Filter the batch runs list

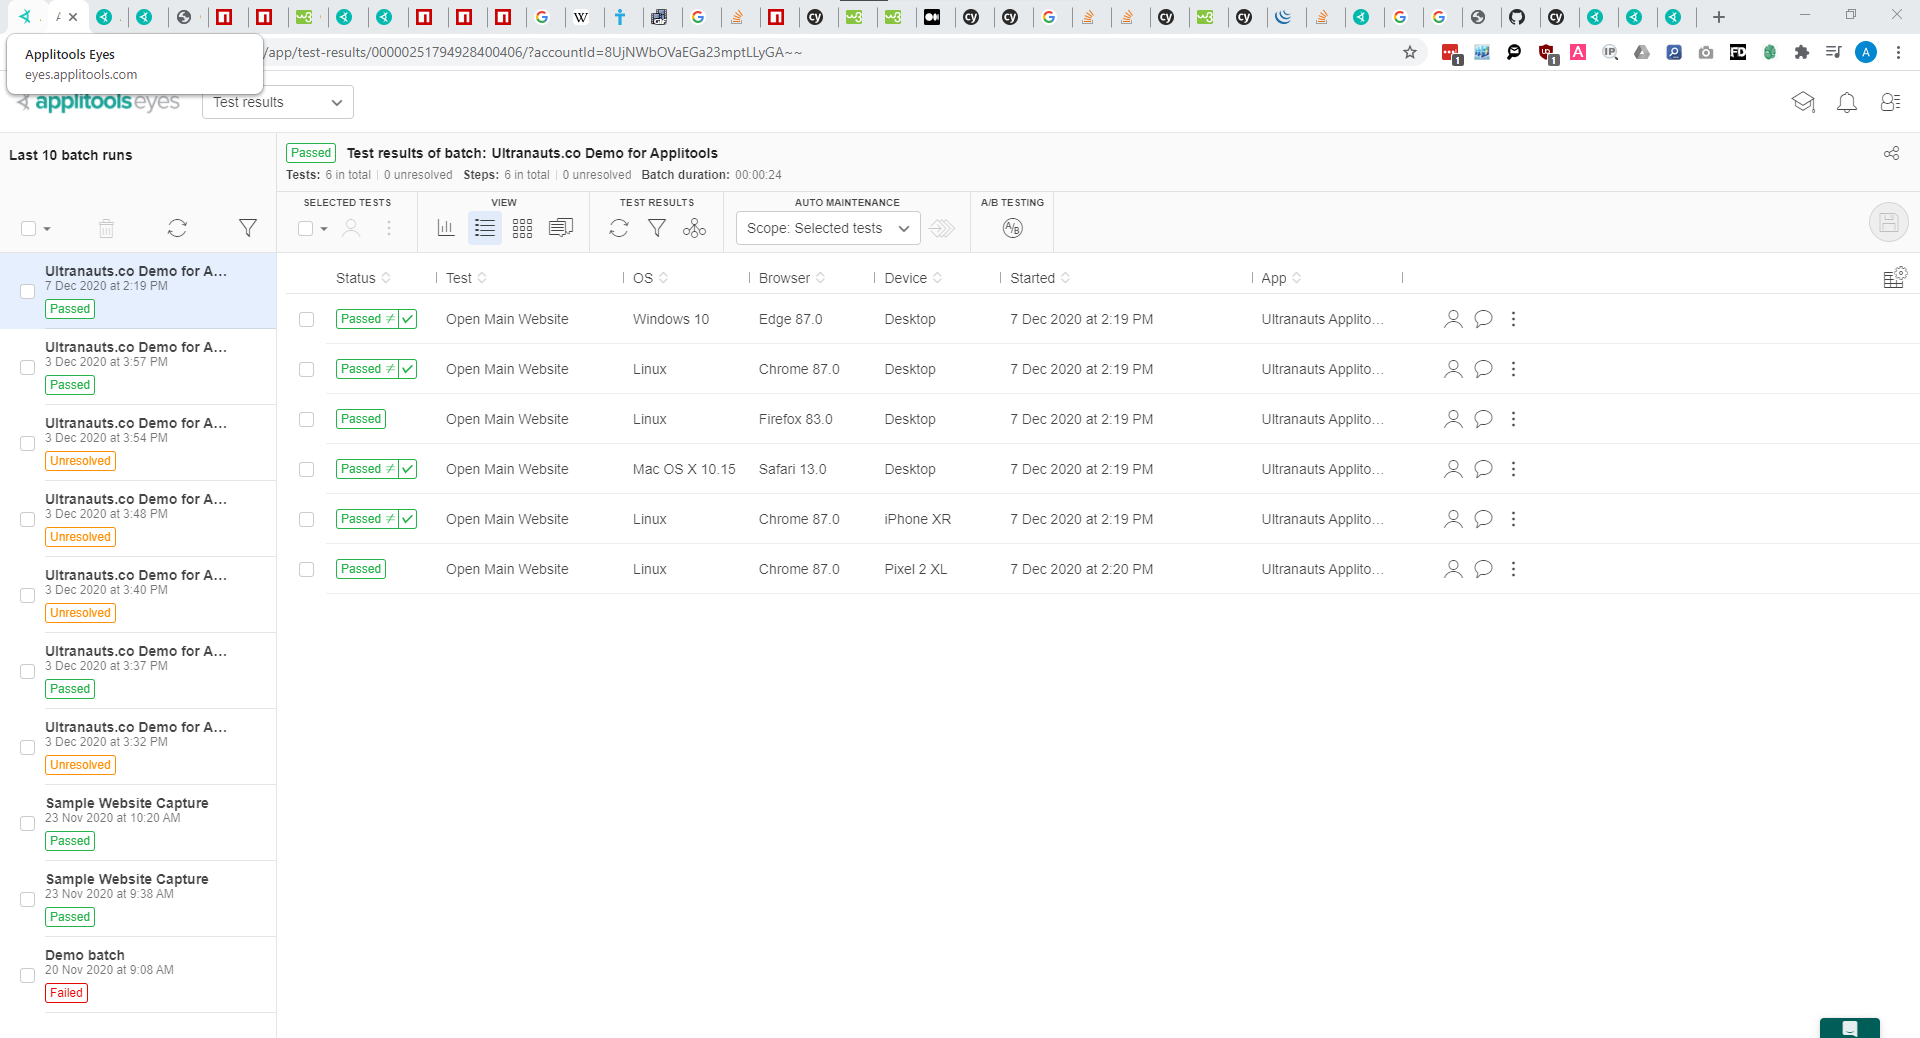click(248, 228)
